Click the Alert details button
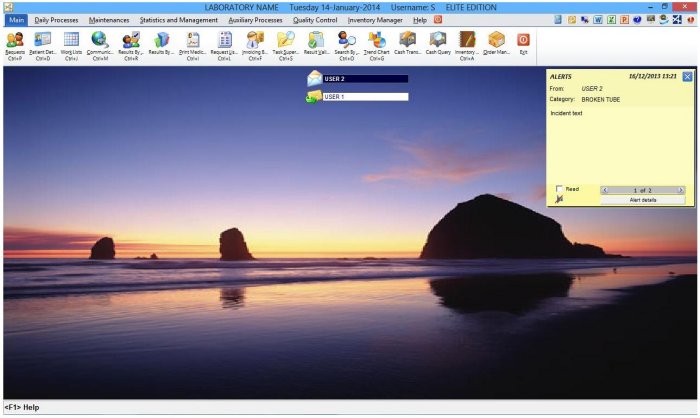 [x=642, y=200]
